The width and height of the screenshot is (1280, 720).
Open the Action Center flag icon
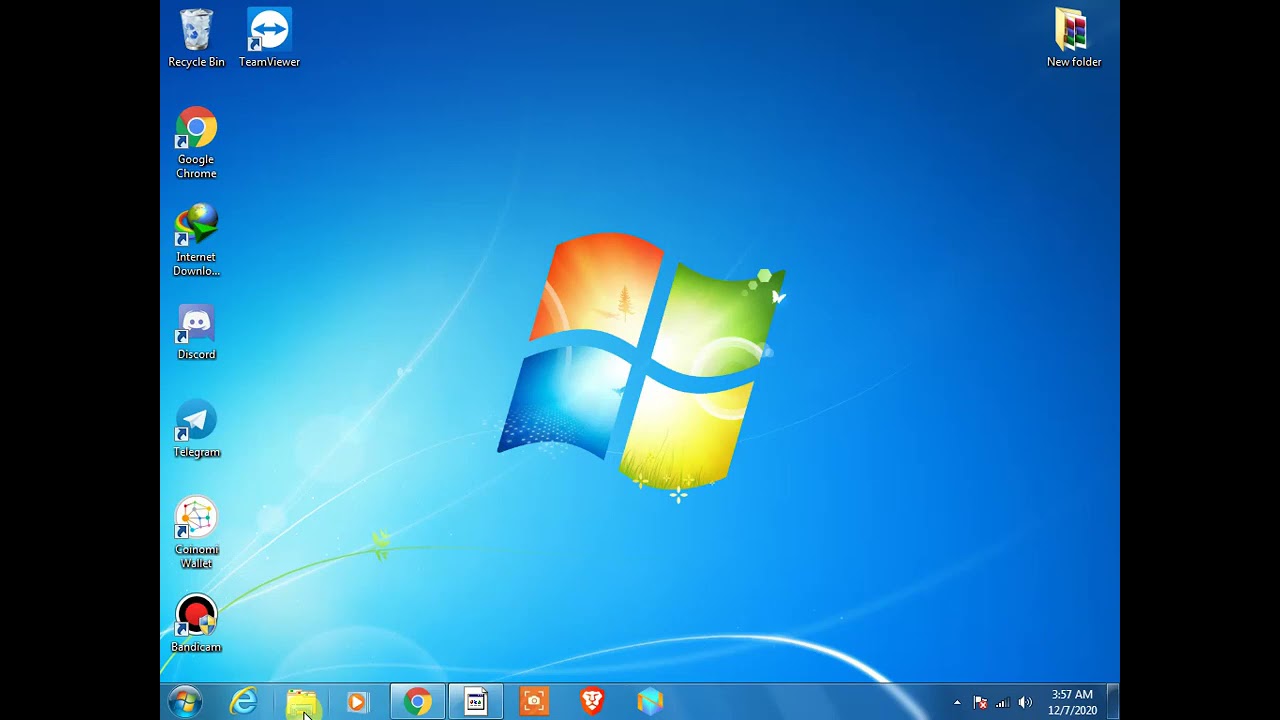click(x=980, y=703)
